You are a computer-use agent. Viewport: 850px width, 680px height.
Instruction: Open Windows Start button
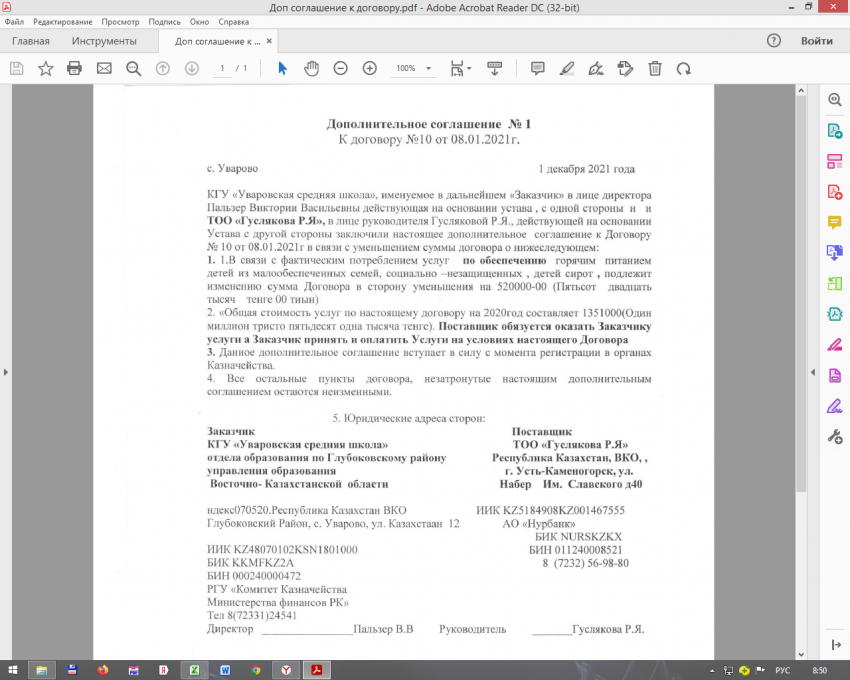(x=12, y=670)
